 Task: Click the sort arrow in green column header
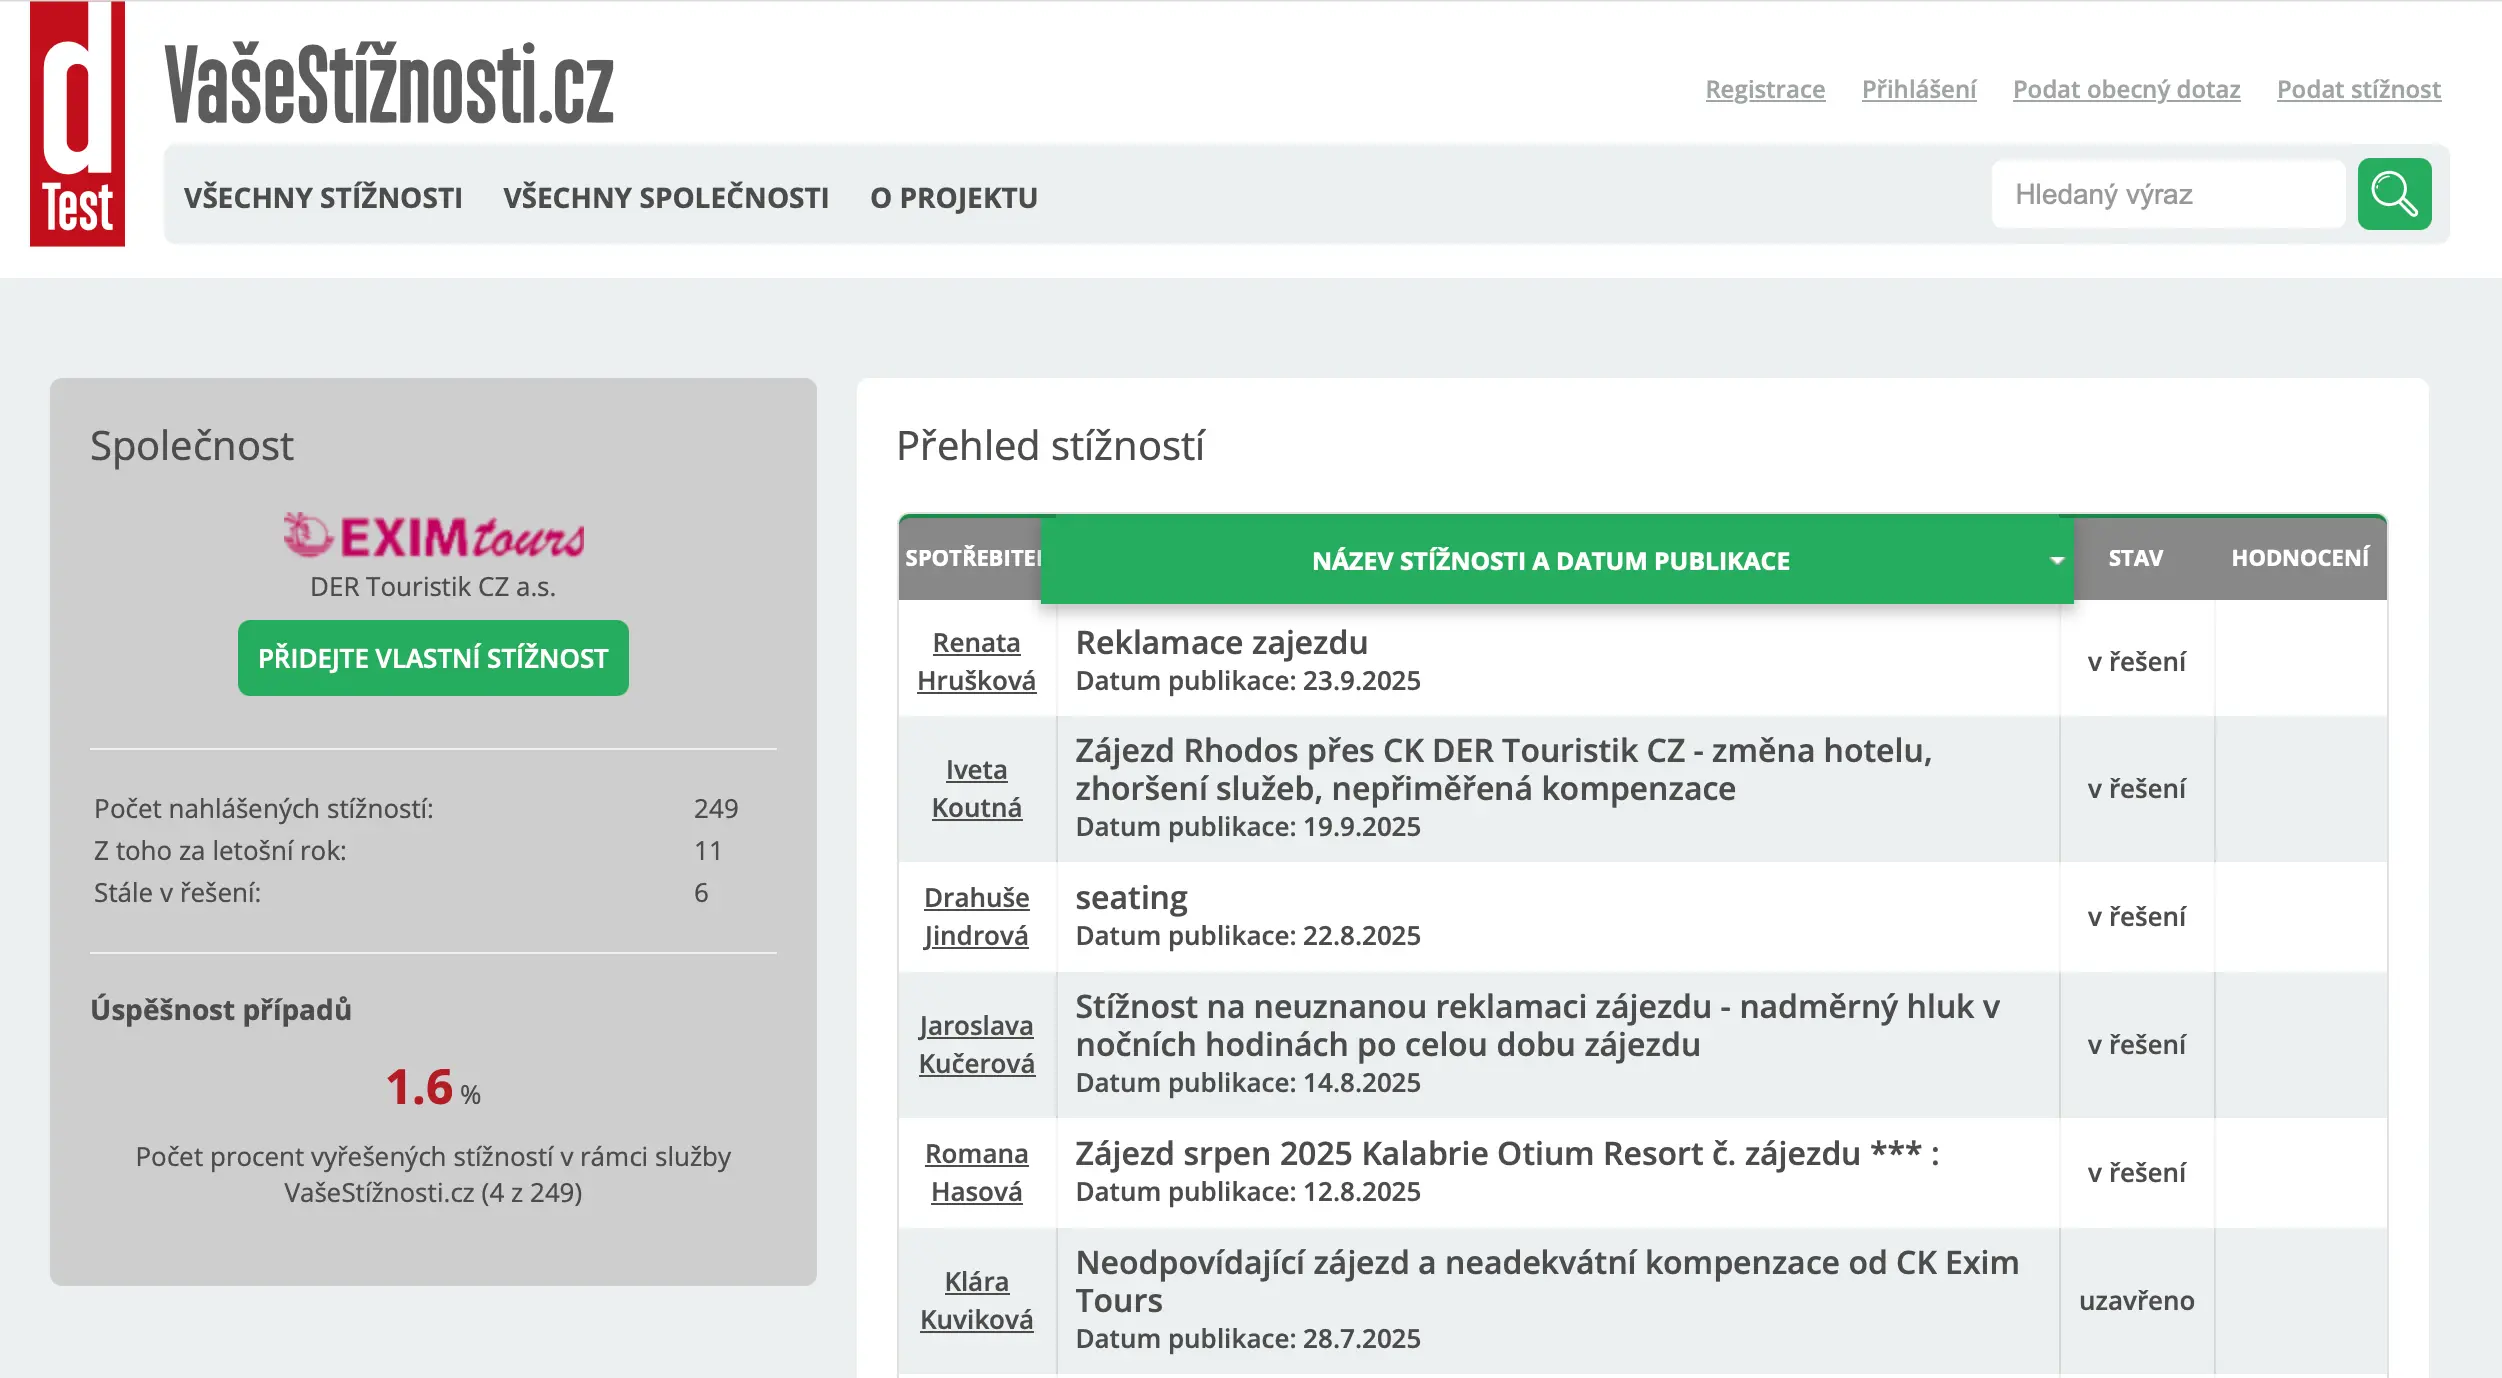coord(2056,560)
